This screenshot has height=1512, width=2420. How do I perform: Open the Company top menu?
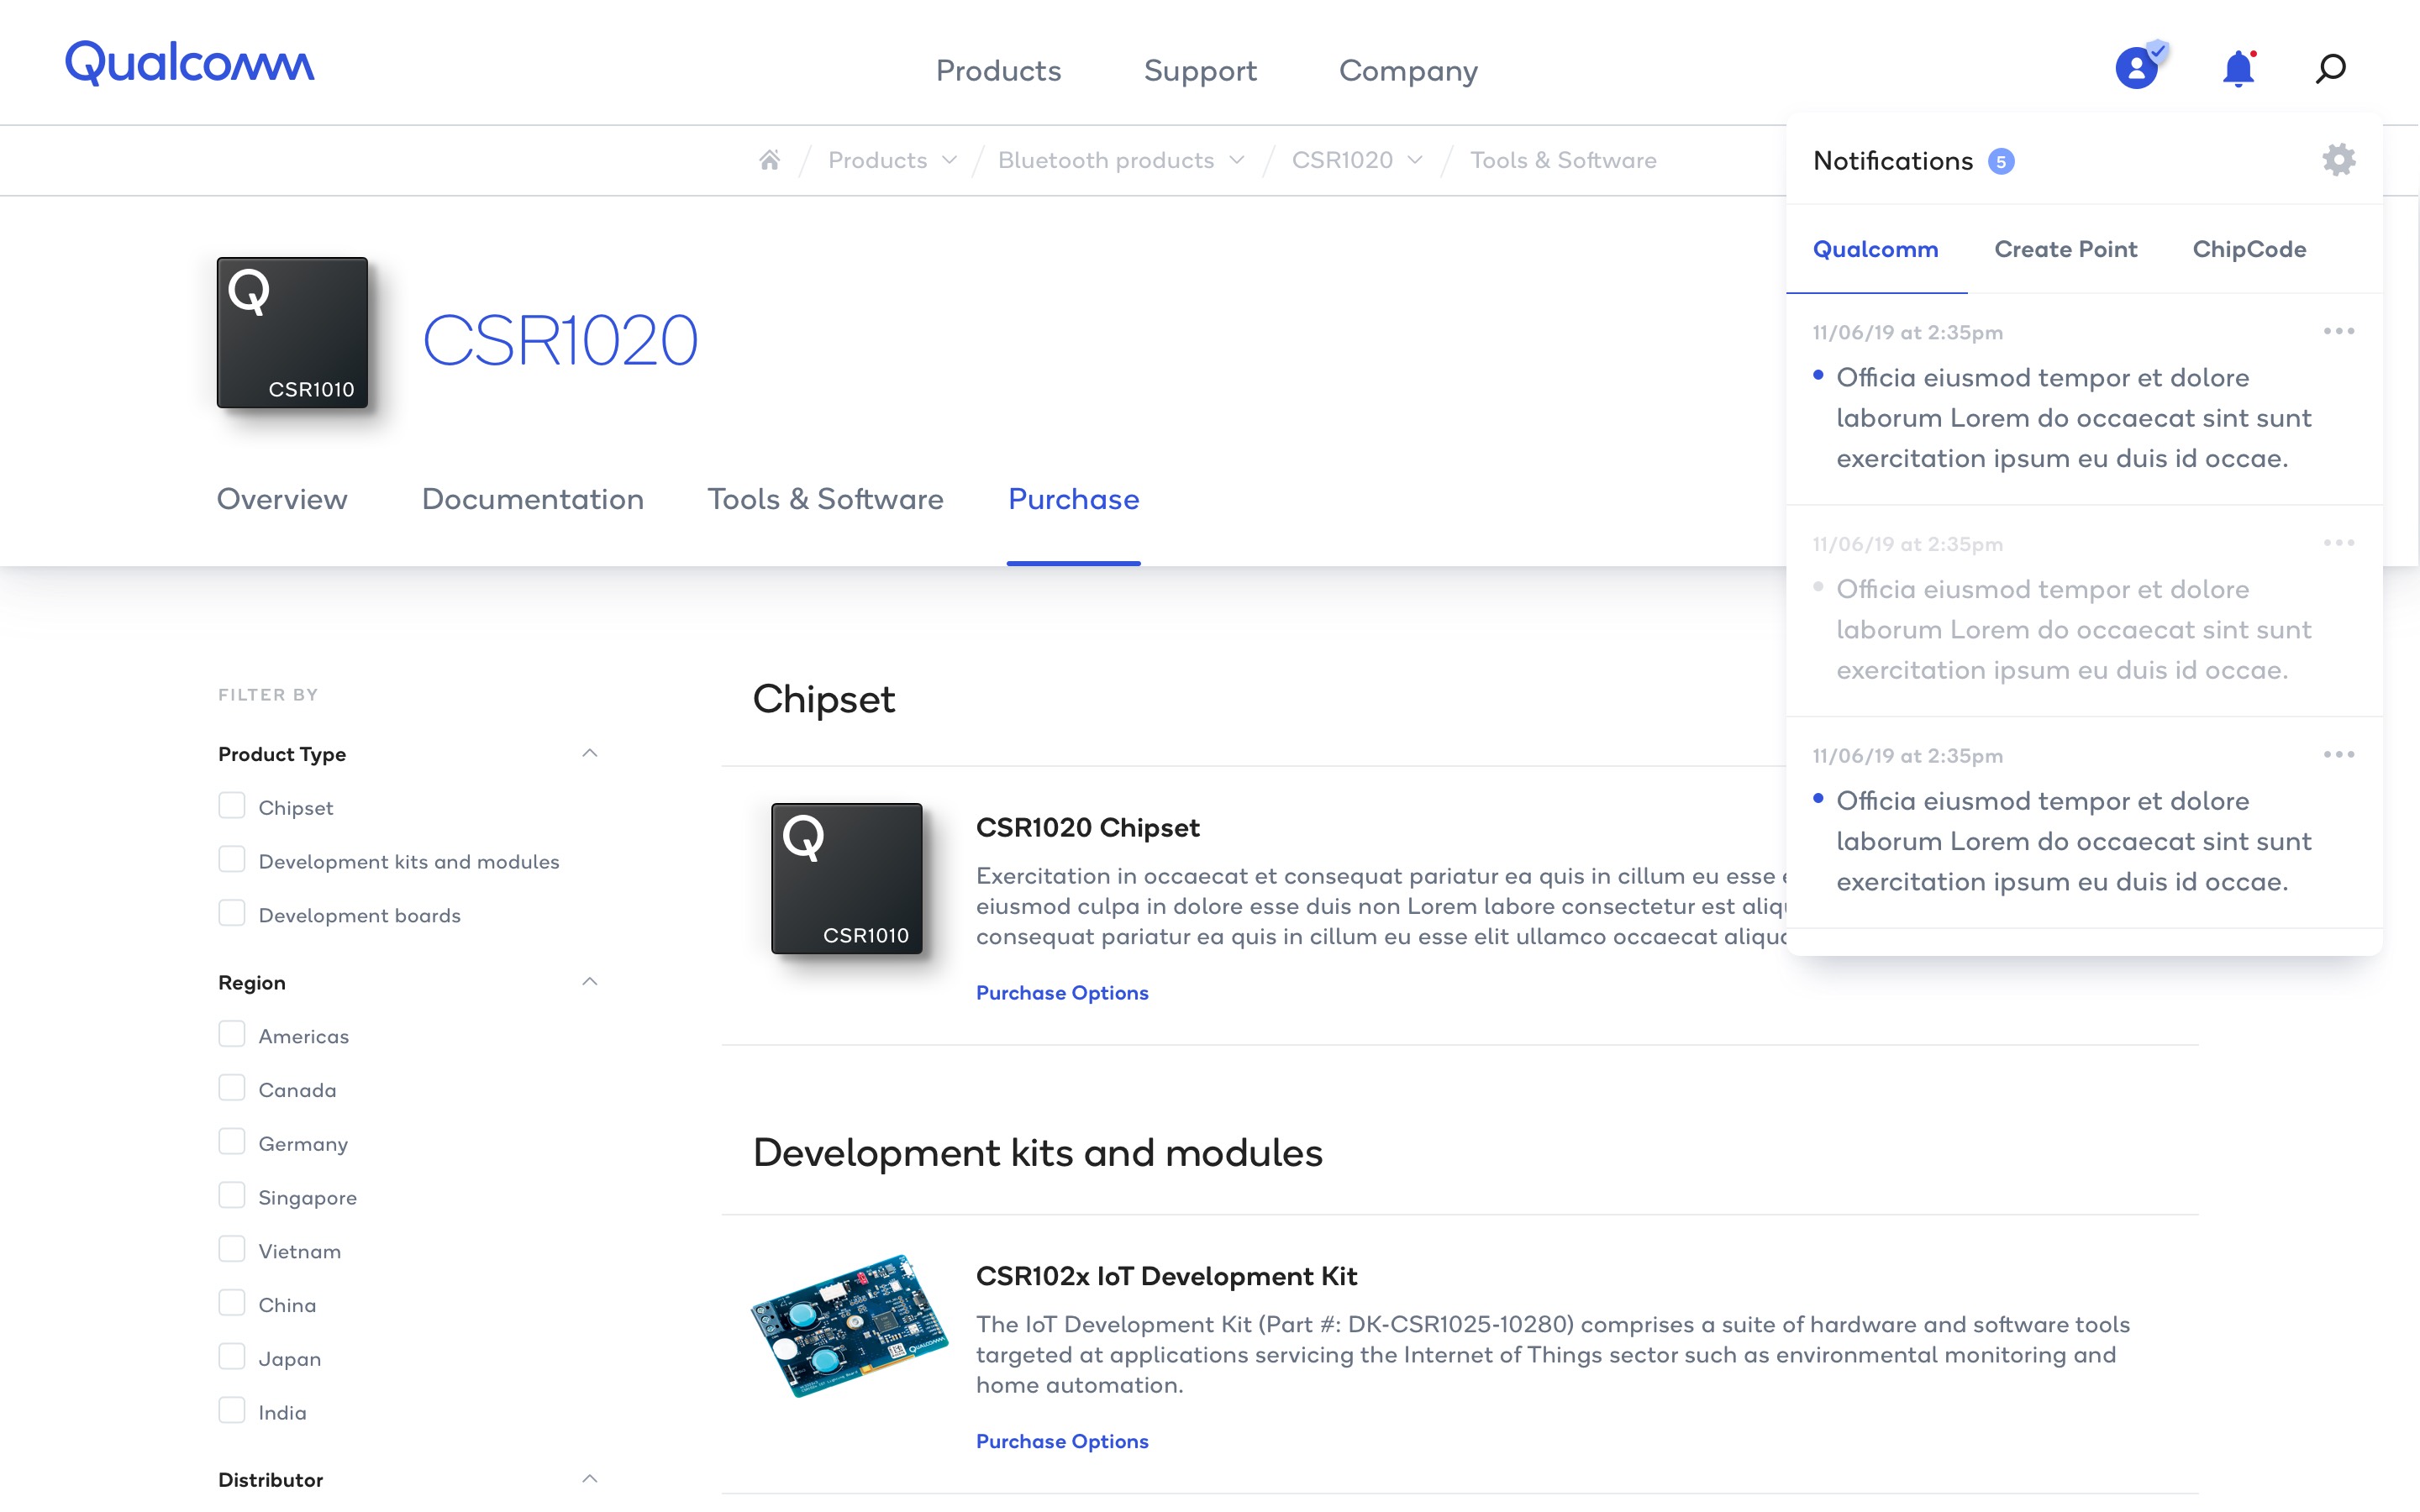(1408, 71)
